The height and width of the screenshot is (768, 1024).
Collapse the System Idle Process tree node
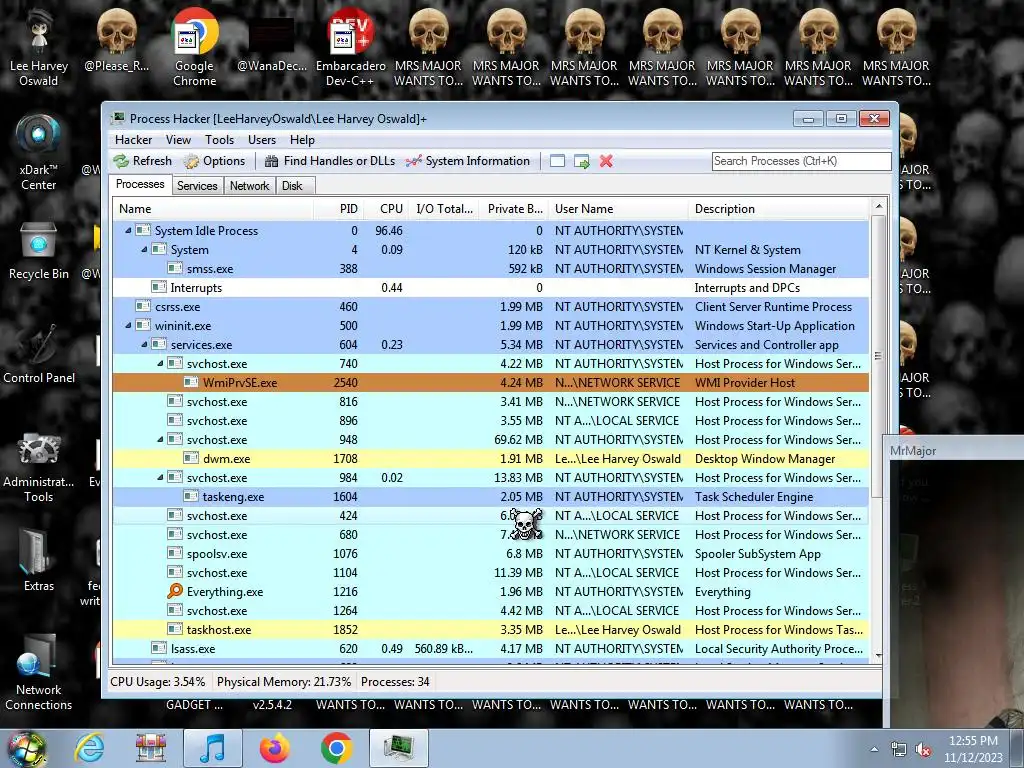pyautogui.click(x=128, y=231)
